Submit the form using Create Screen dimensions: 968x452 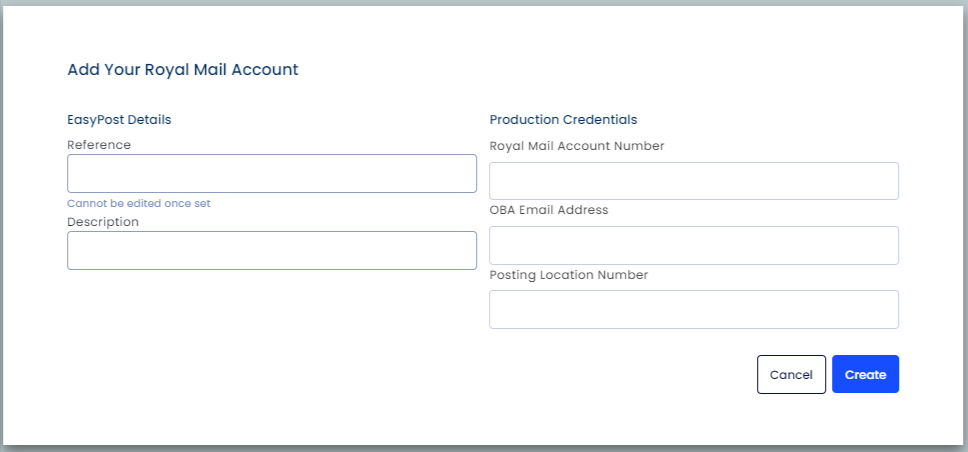point(866,374)
